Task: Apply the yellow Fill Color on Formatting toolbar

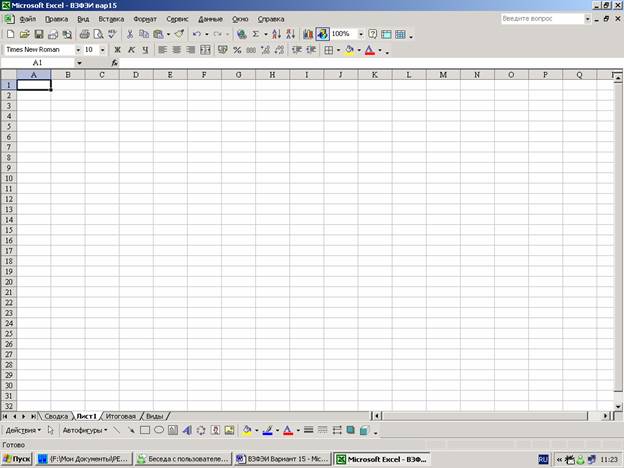Action: [x=349, y=50]
